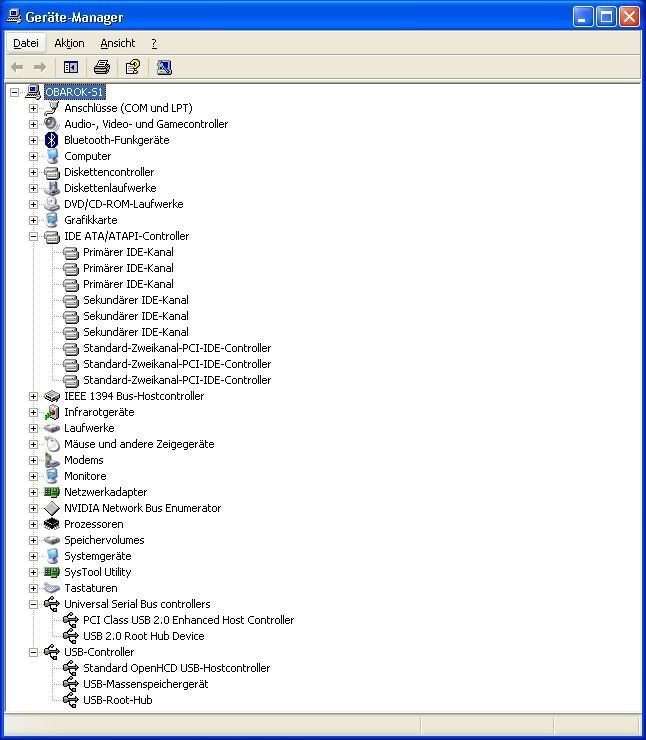
Task: Click the Tastaturen keyboard icon
Action: [51, 588]
